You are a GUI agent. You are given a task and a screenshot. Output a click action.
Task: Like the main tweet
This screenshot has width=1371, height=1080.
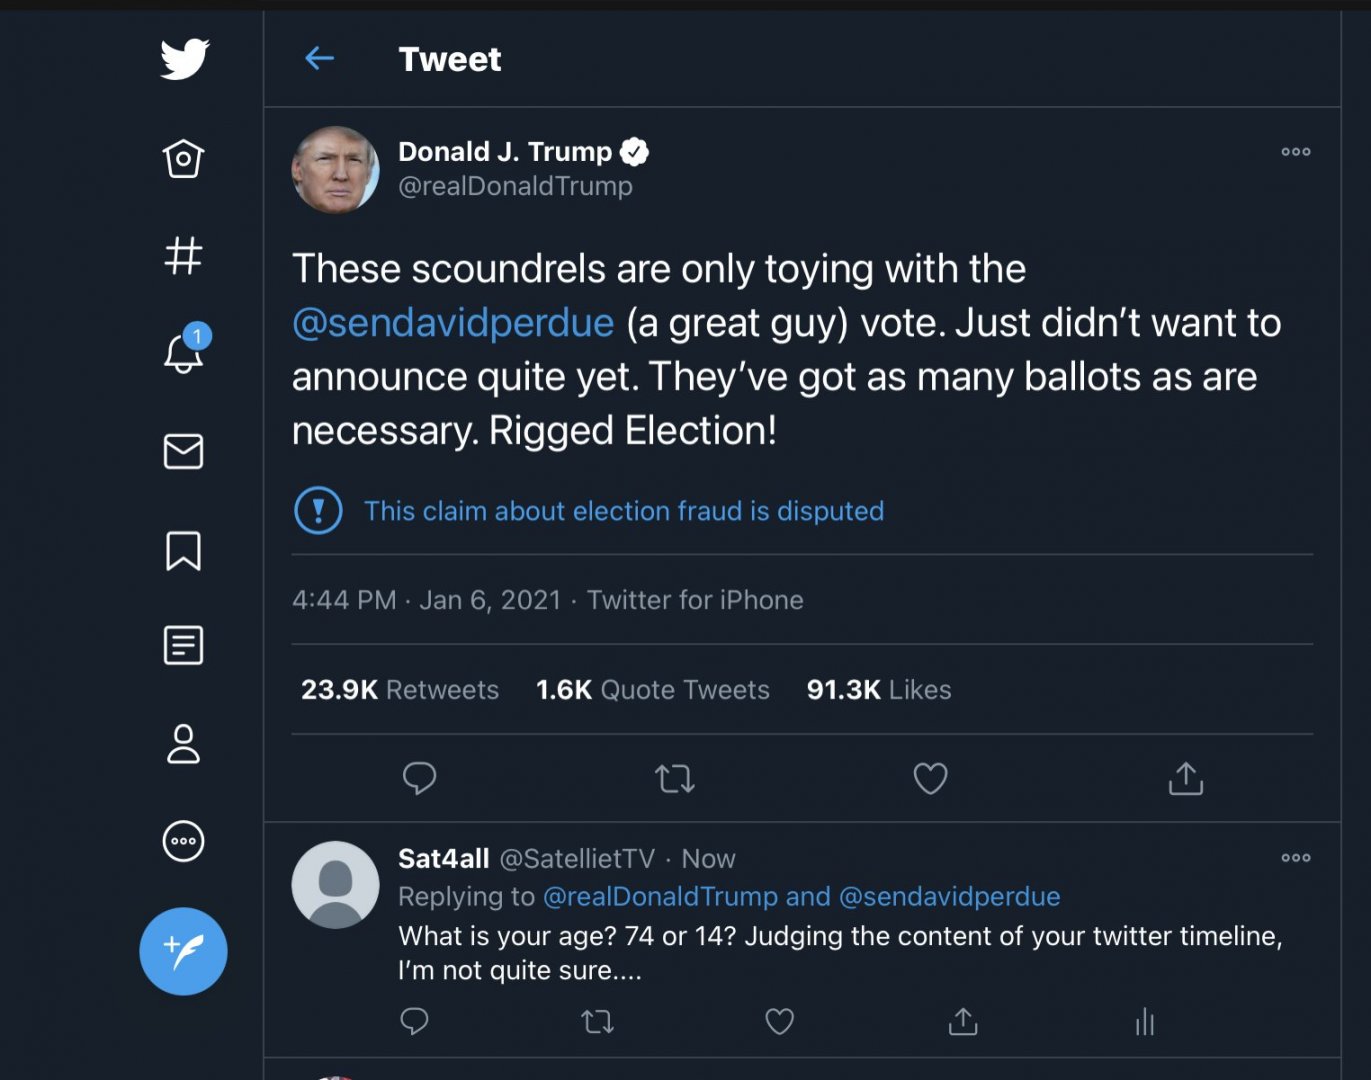[x=930, y=778]
